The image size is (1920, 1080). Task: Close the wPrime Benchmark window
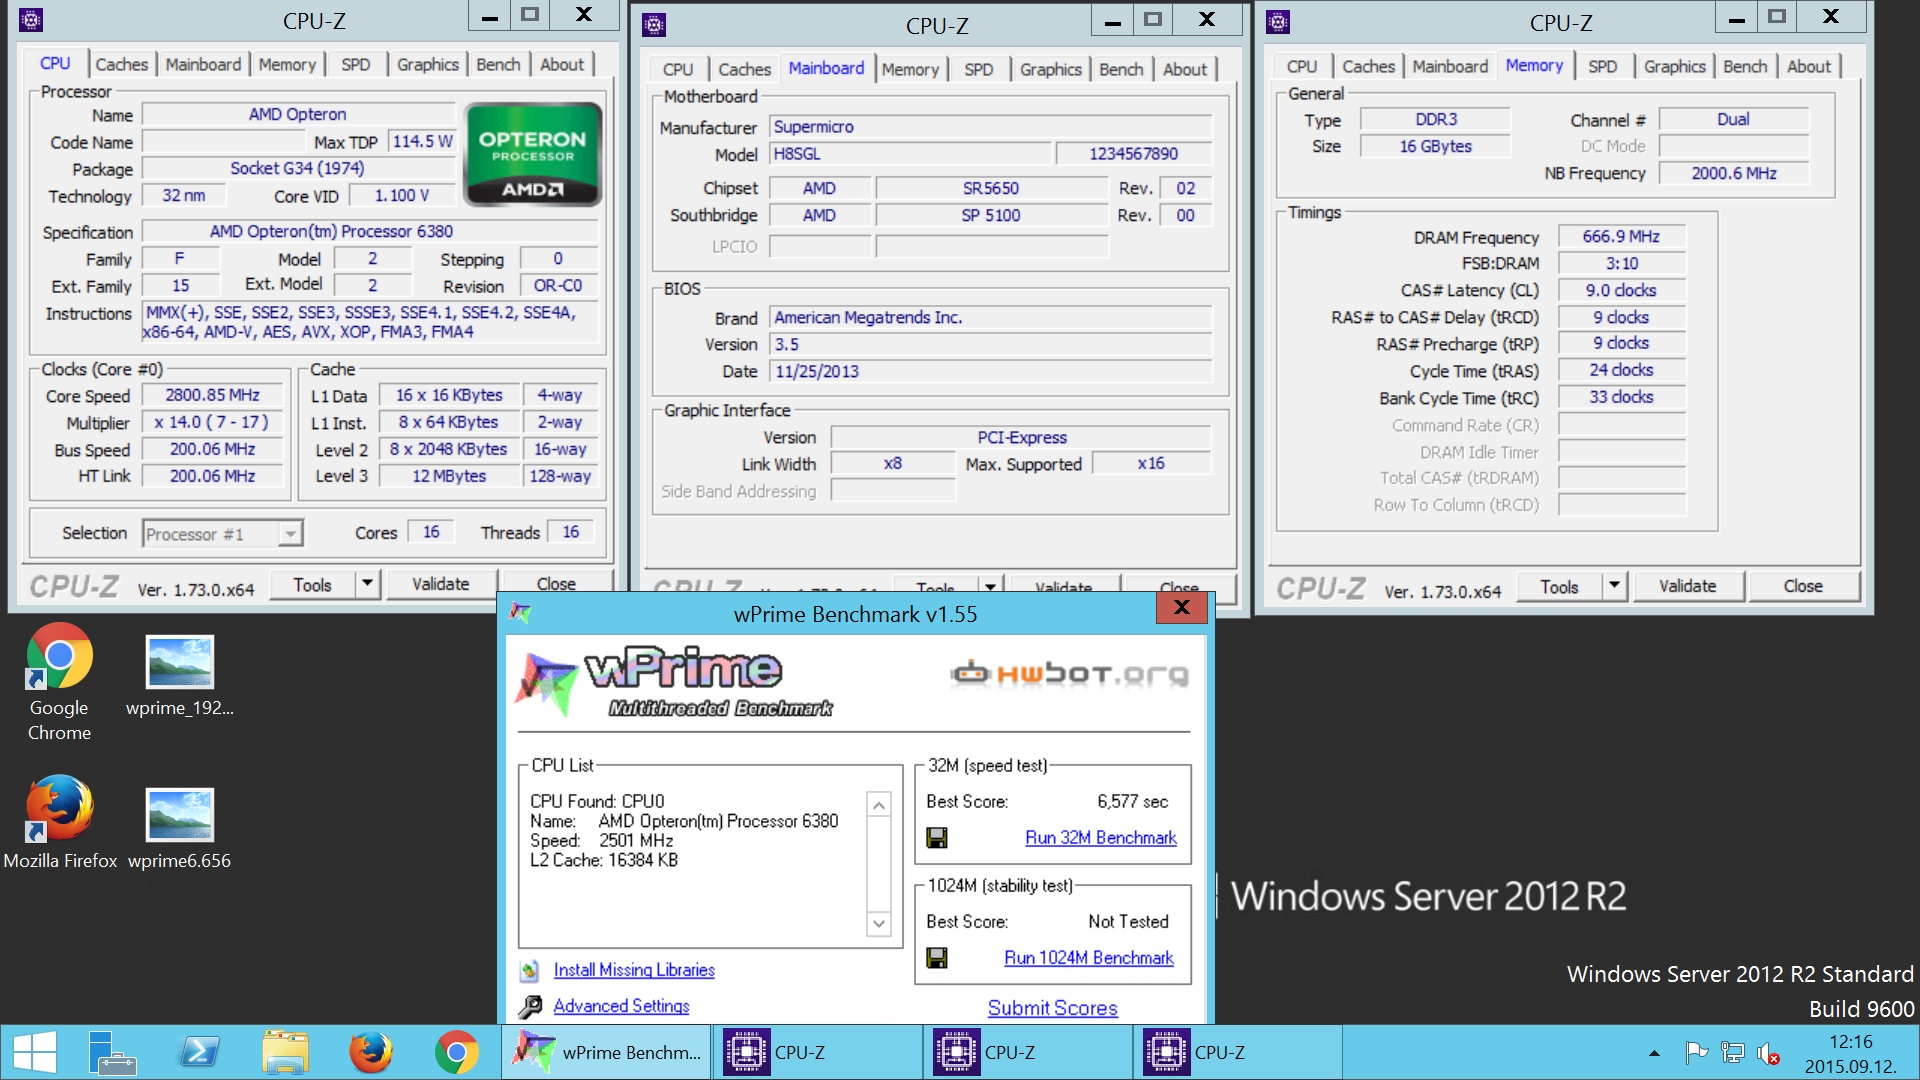1181,607
